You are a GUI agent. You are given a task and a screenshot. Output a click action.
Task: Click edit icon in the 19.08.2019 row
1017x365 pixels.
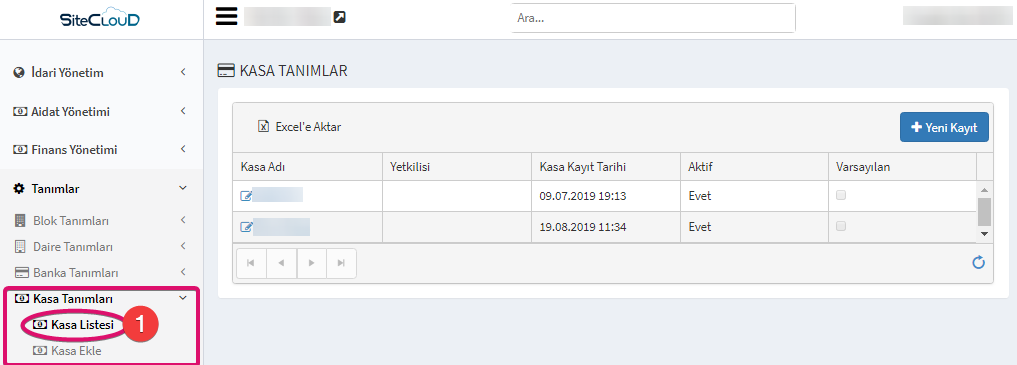[246, 227]
